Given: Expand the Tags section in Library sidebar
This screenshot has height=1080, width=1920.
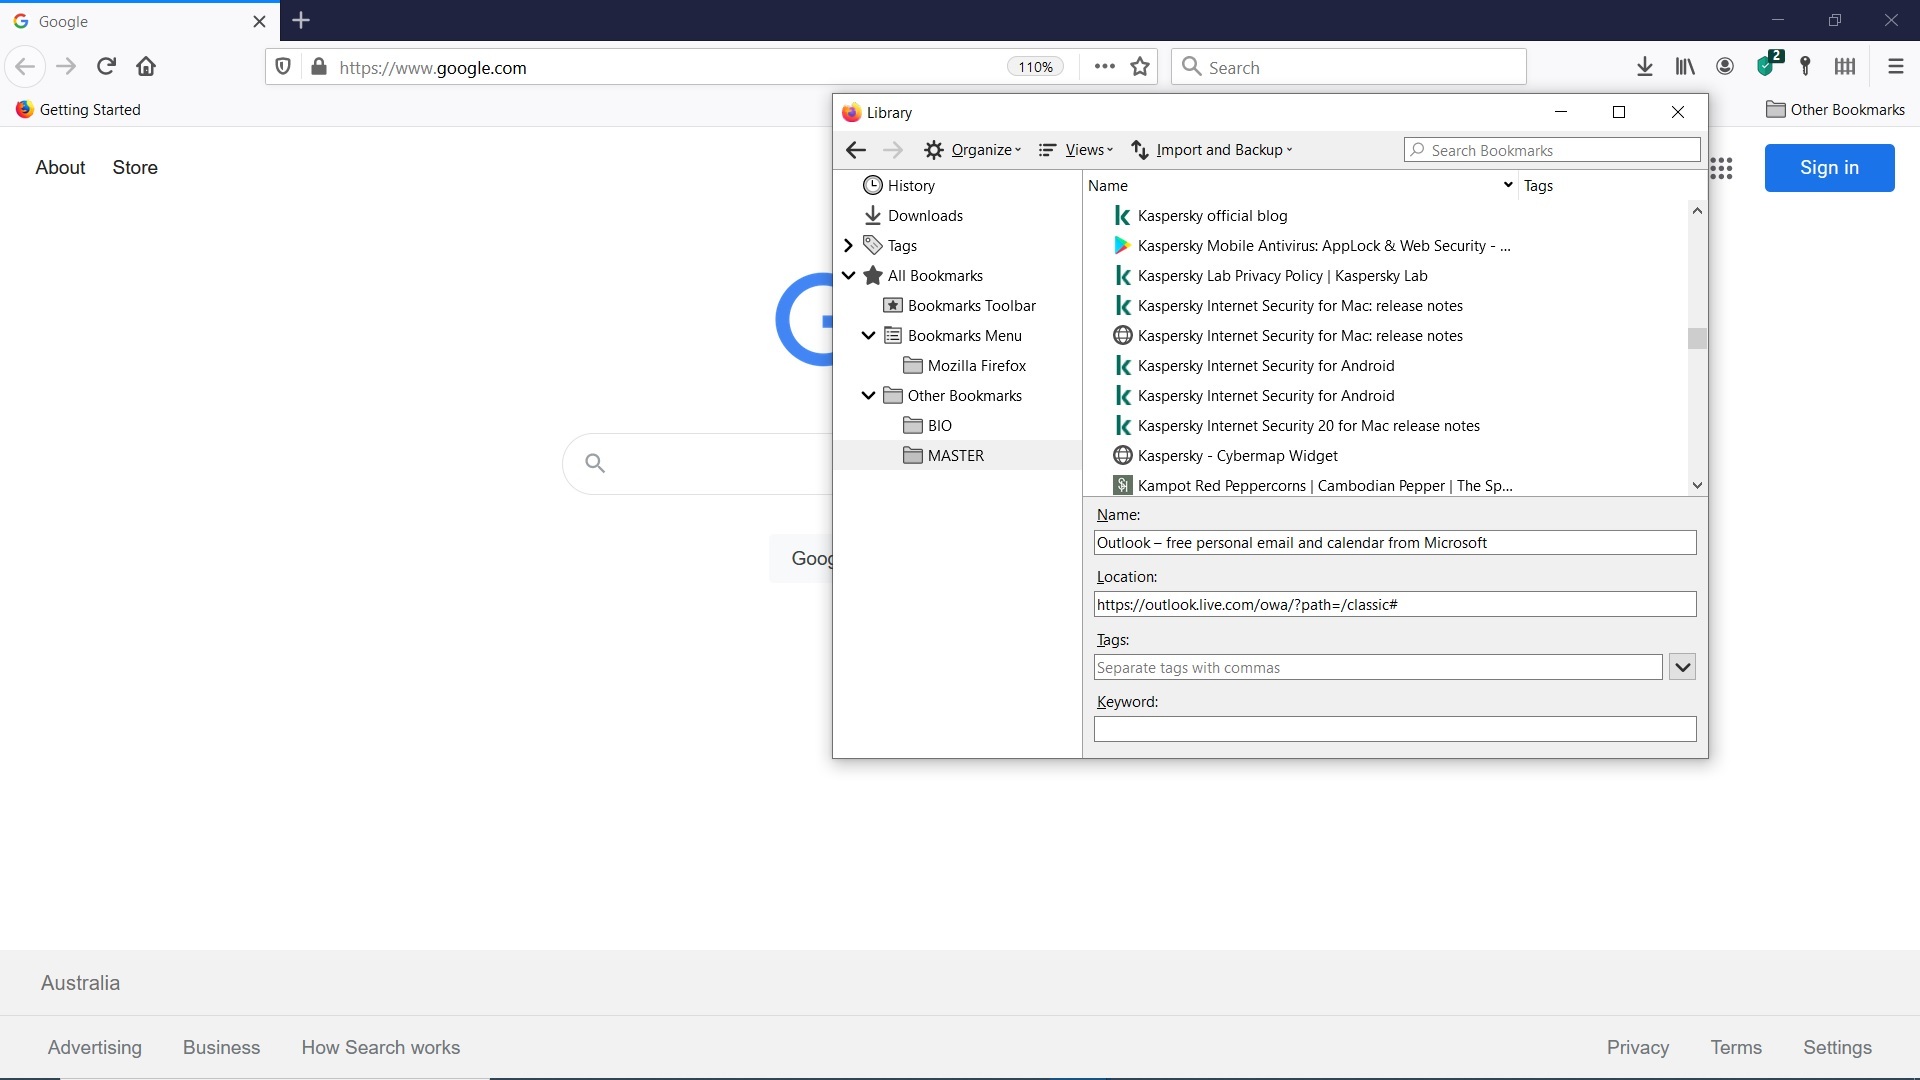Looking at the screenshot, I should point(849,245).
